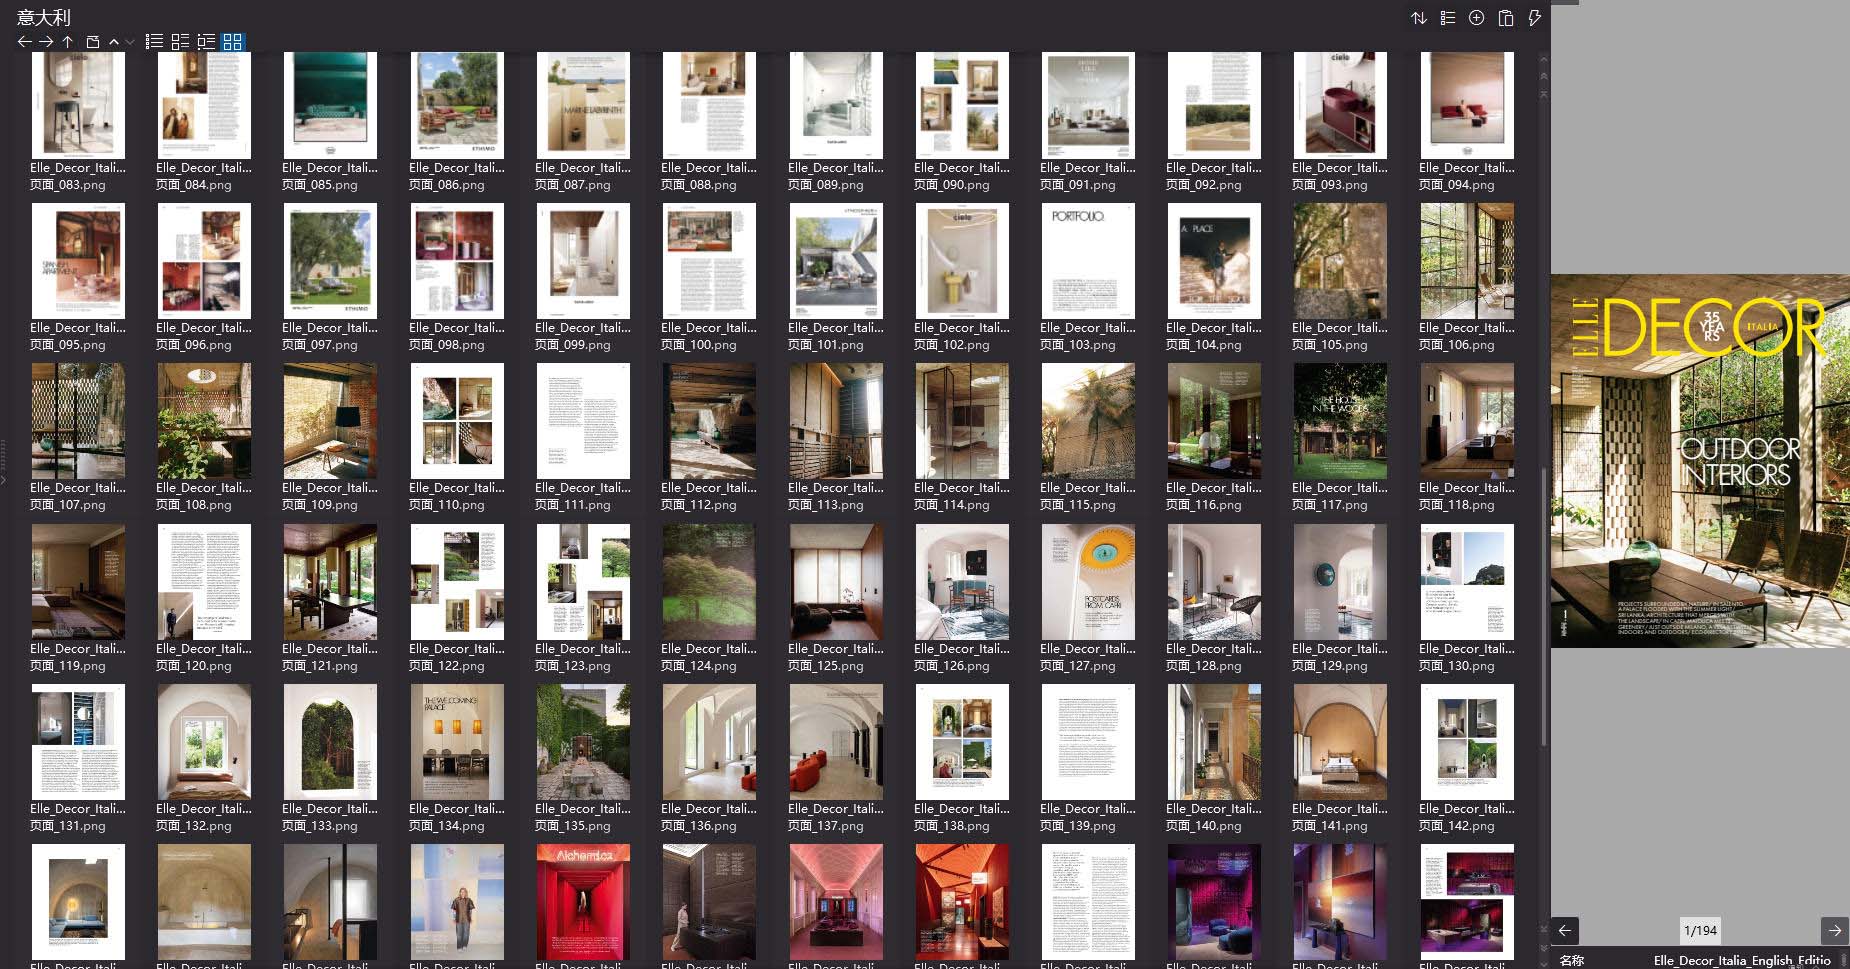The height and width of the screenshot is (969, 1850).
Task: Click the 1/194 page number field
Action: click(1700, 930)
